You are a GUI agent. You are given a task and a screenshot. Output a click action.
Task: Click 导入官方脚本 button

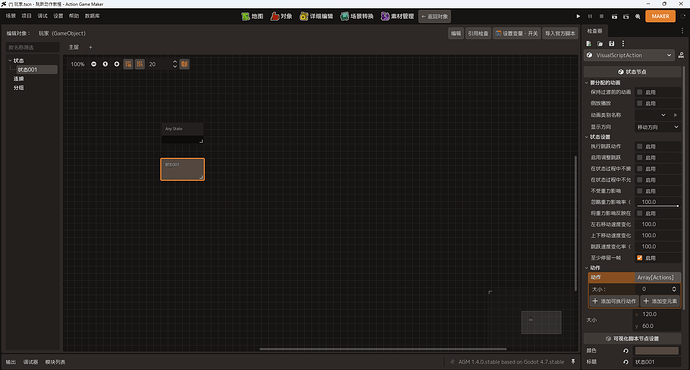coord(560,33)
